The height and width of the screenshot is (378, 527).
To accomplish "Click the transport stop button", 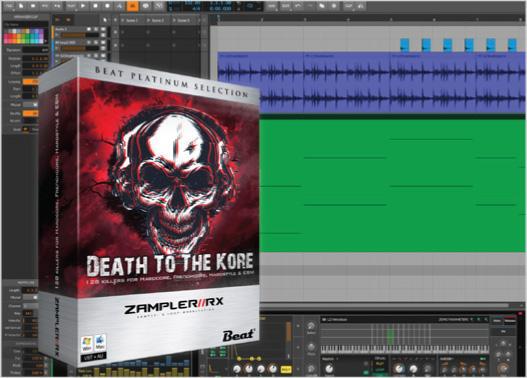I will click(x=95, y=6).
